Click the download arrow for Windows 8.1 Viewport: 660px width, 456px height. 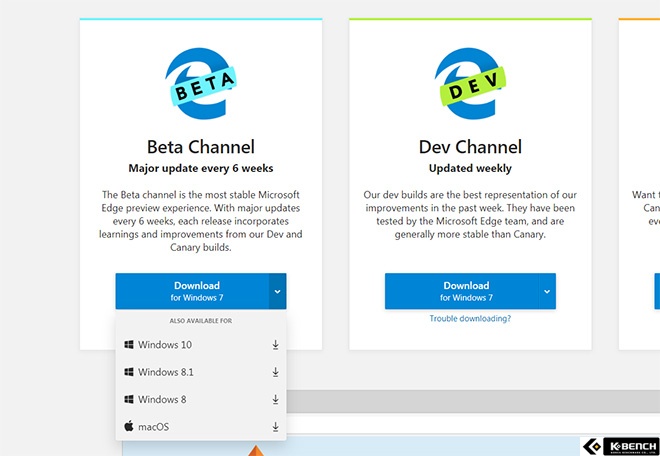point(275,372)
